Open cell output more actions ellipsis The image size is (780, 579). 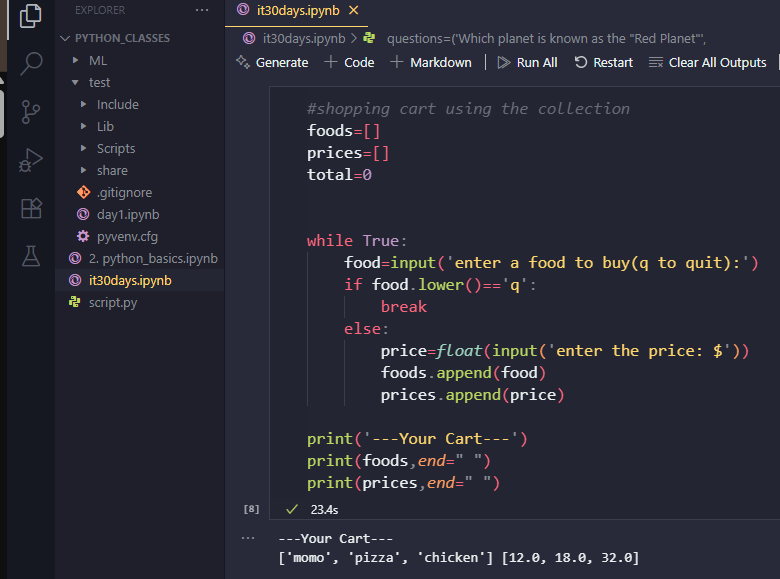click(x=248, y=538)
